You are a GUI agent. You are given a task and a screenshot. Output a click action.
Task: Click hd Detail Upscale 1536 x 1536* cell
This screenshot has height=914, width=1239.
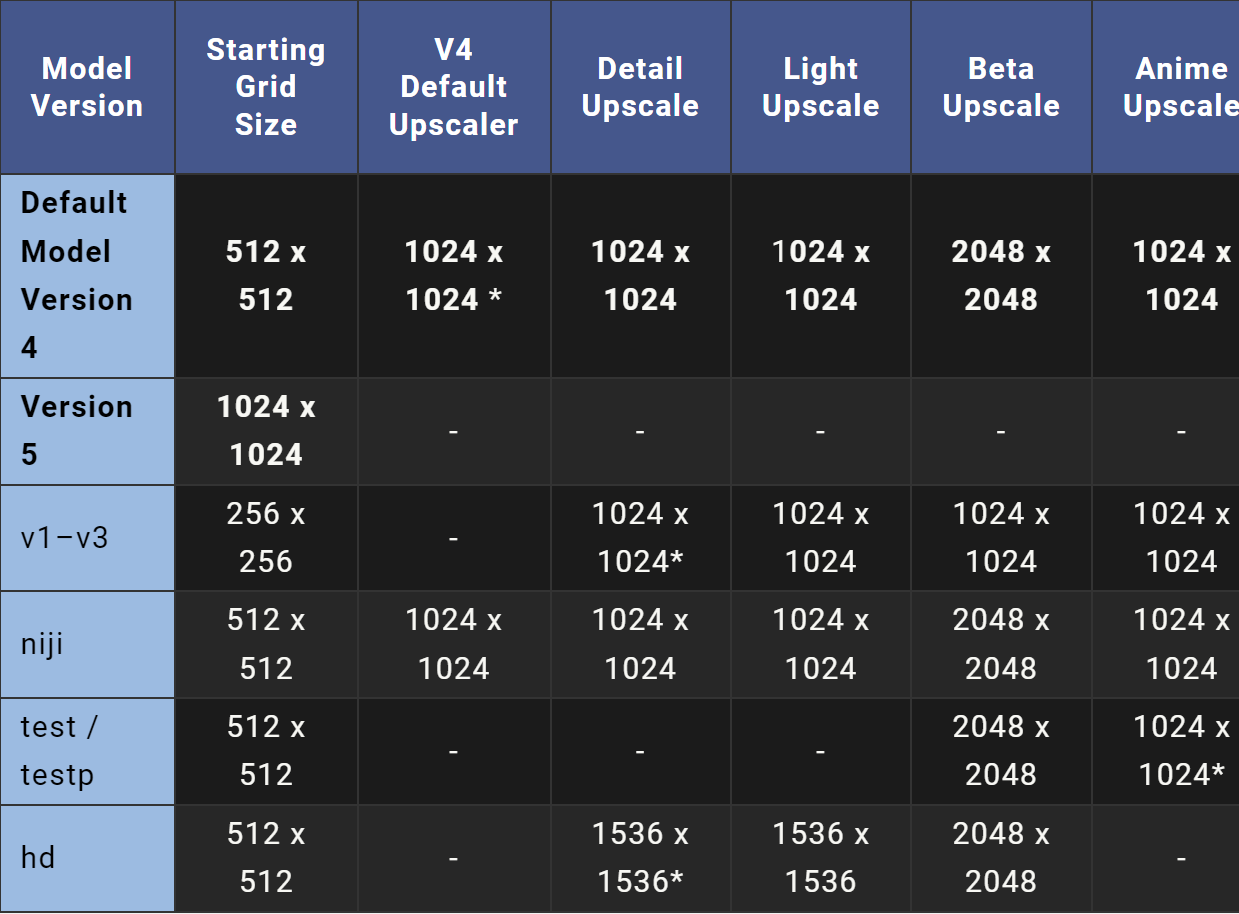pos(640,858)
